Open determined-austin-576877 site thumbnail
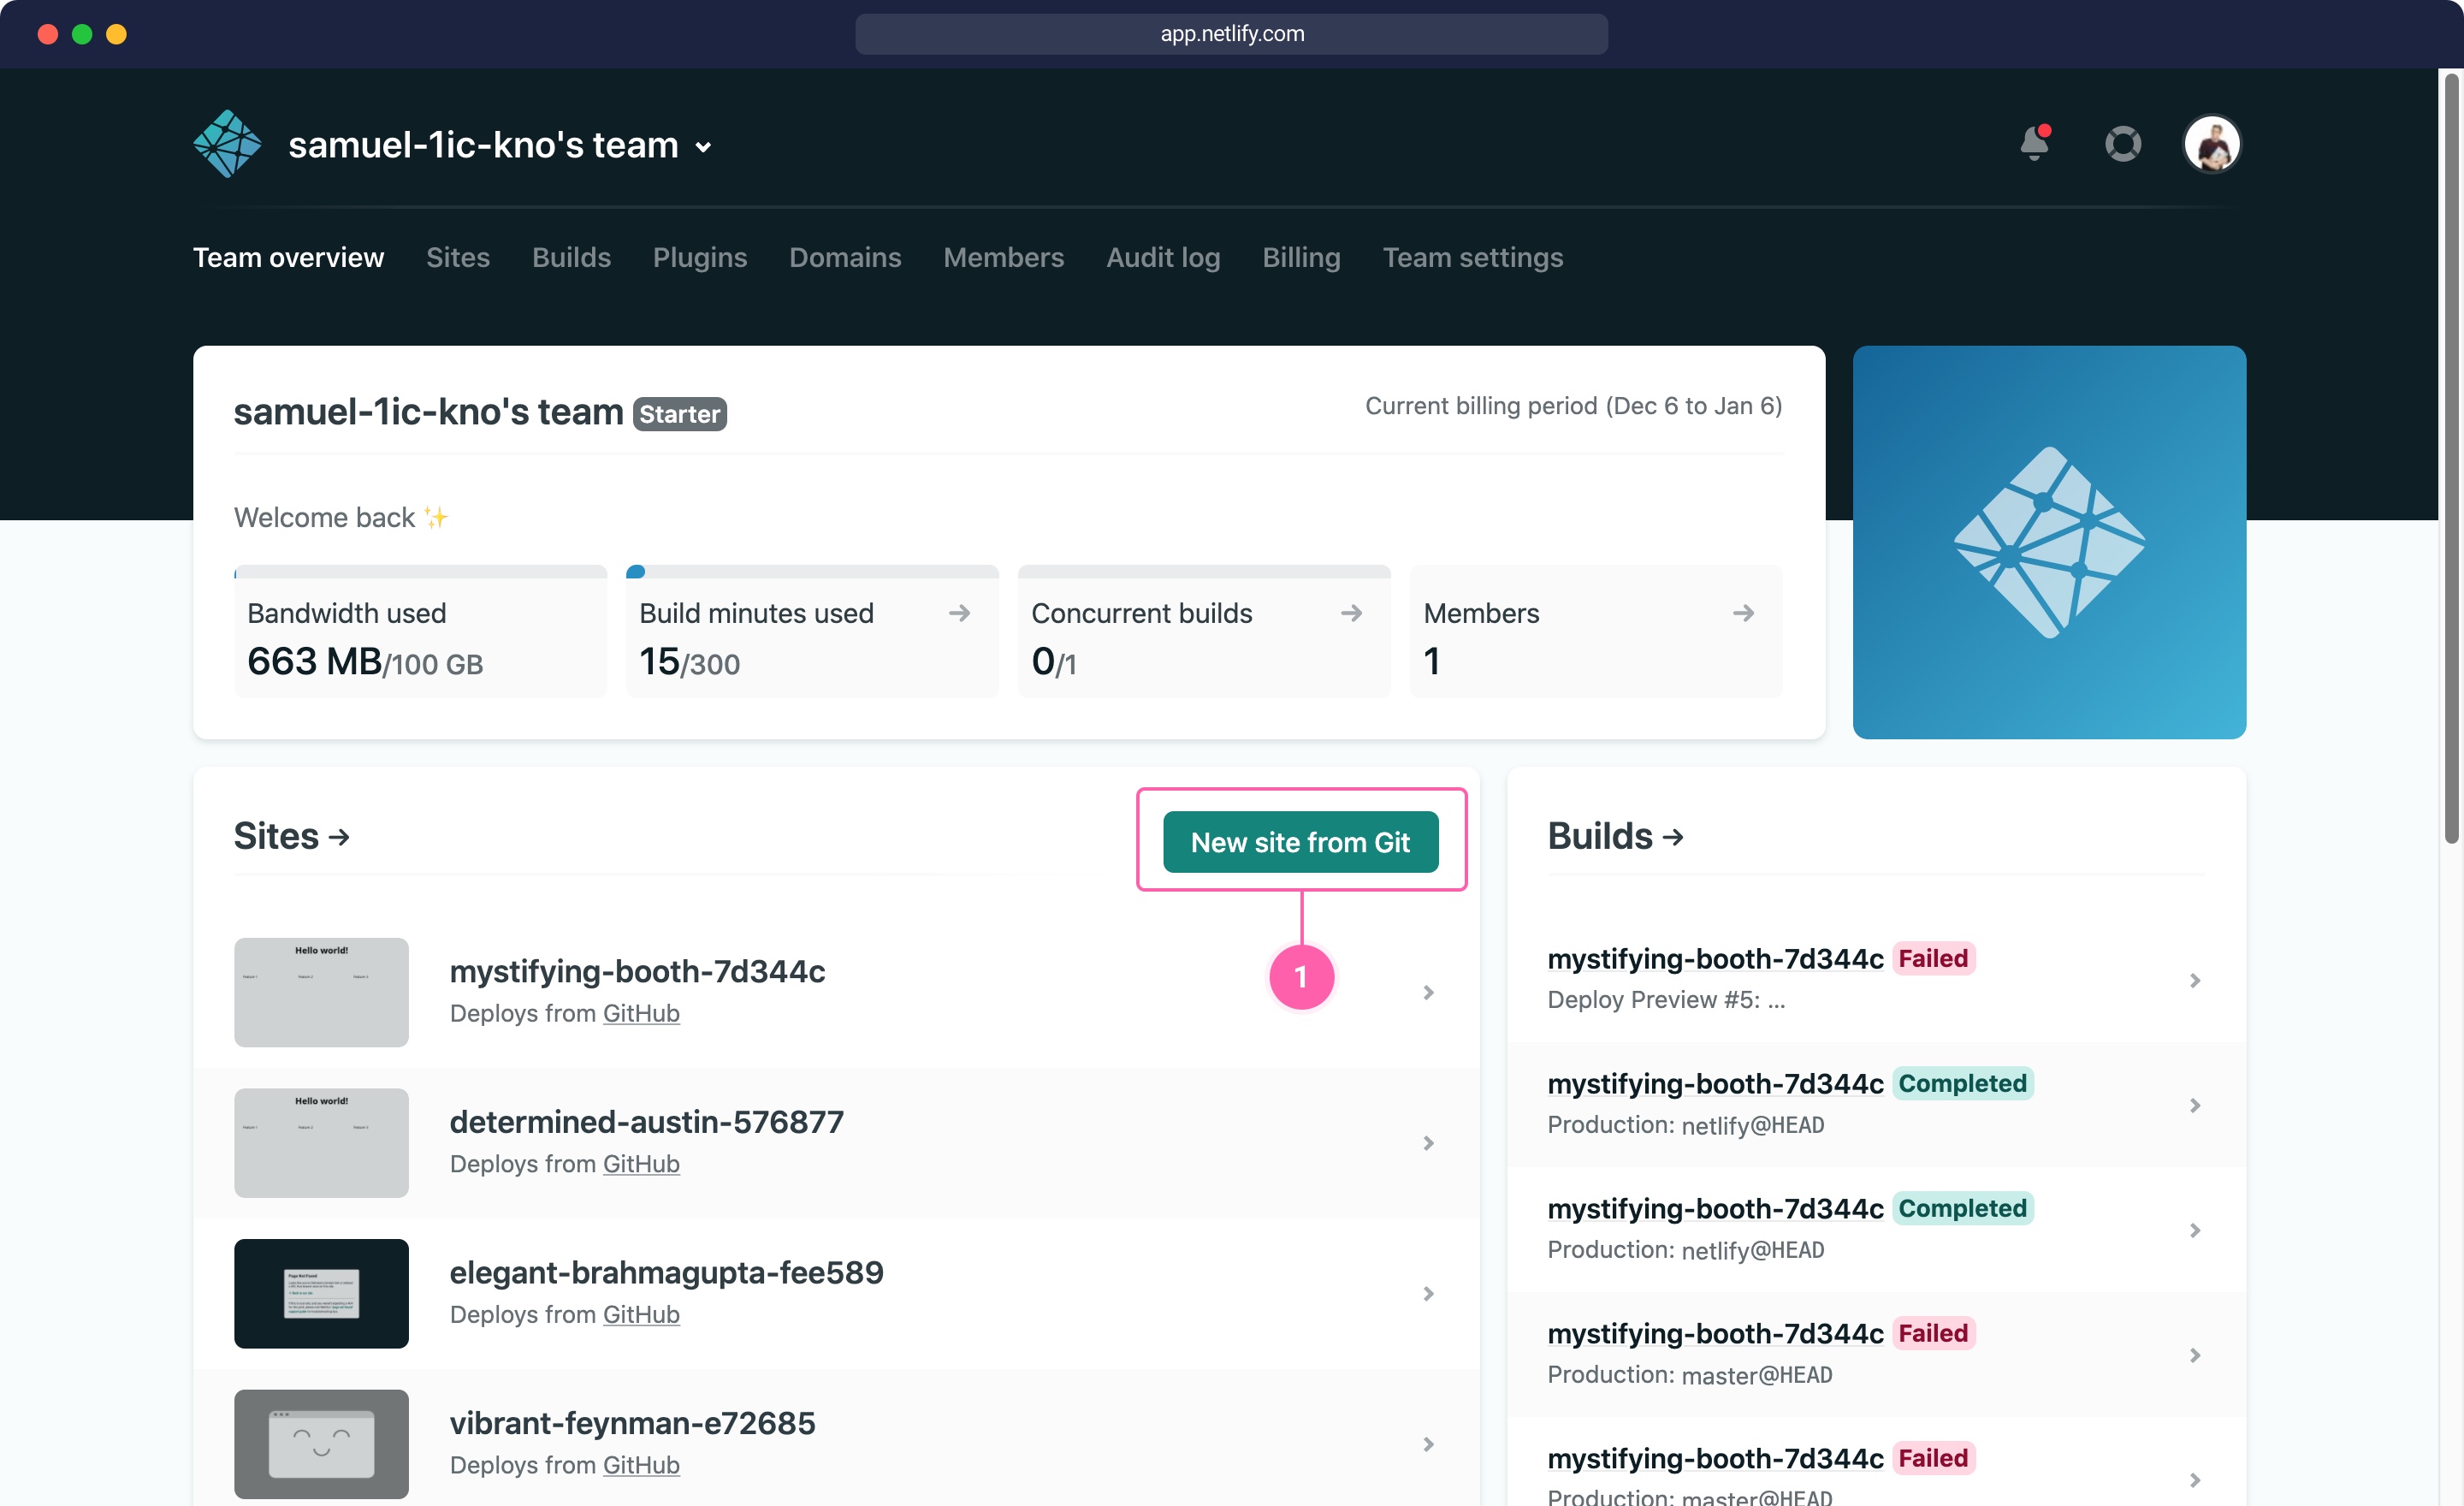The image size is (2464, 1506). 321,1143
